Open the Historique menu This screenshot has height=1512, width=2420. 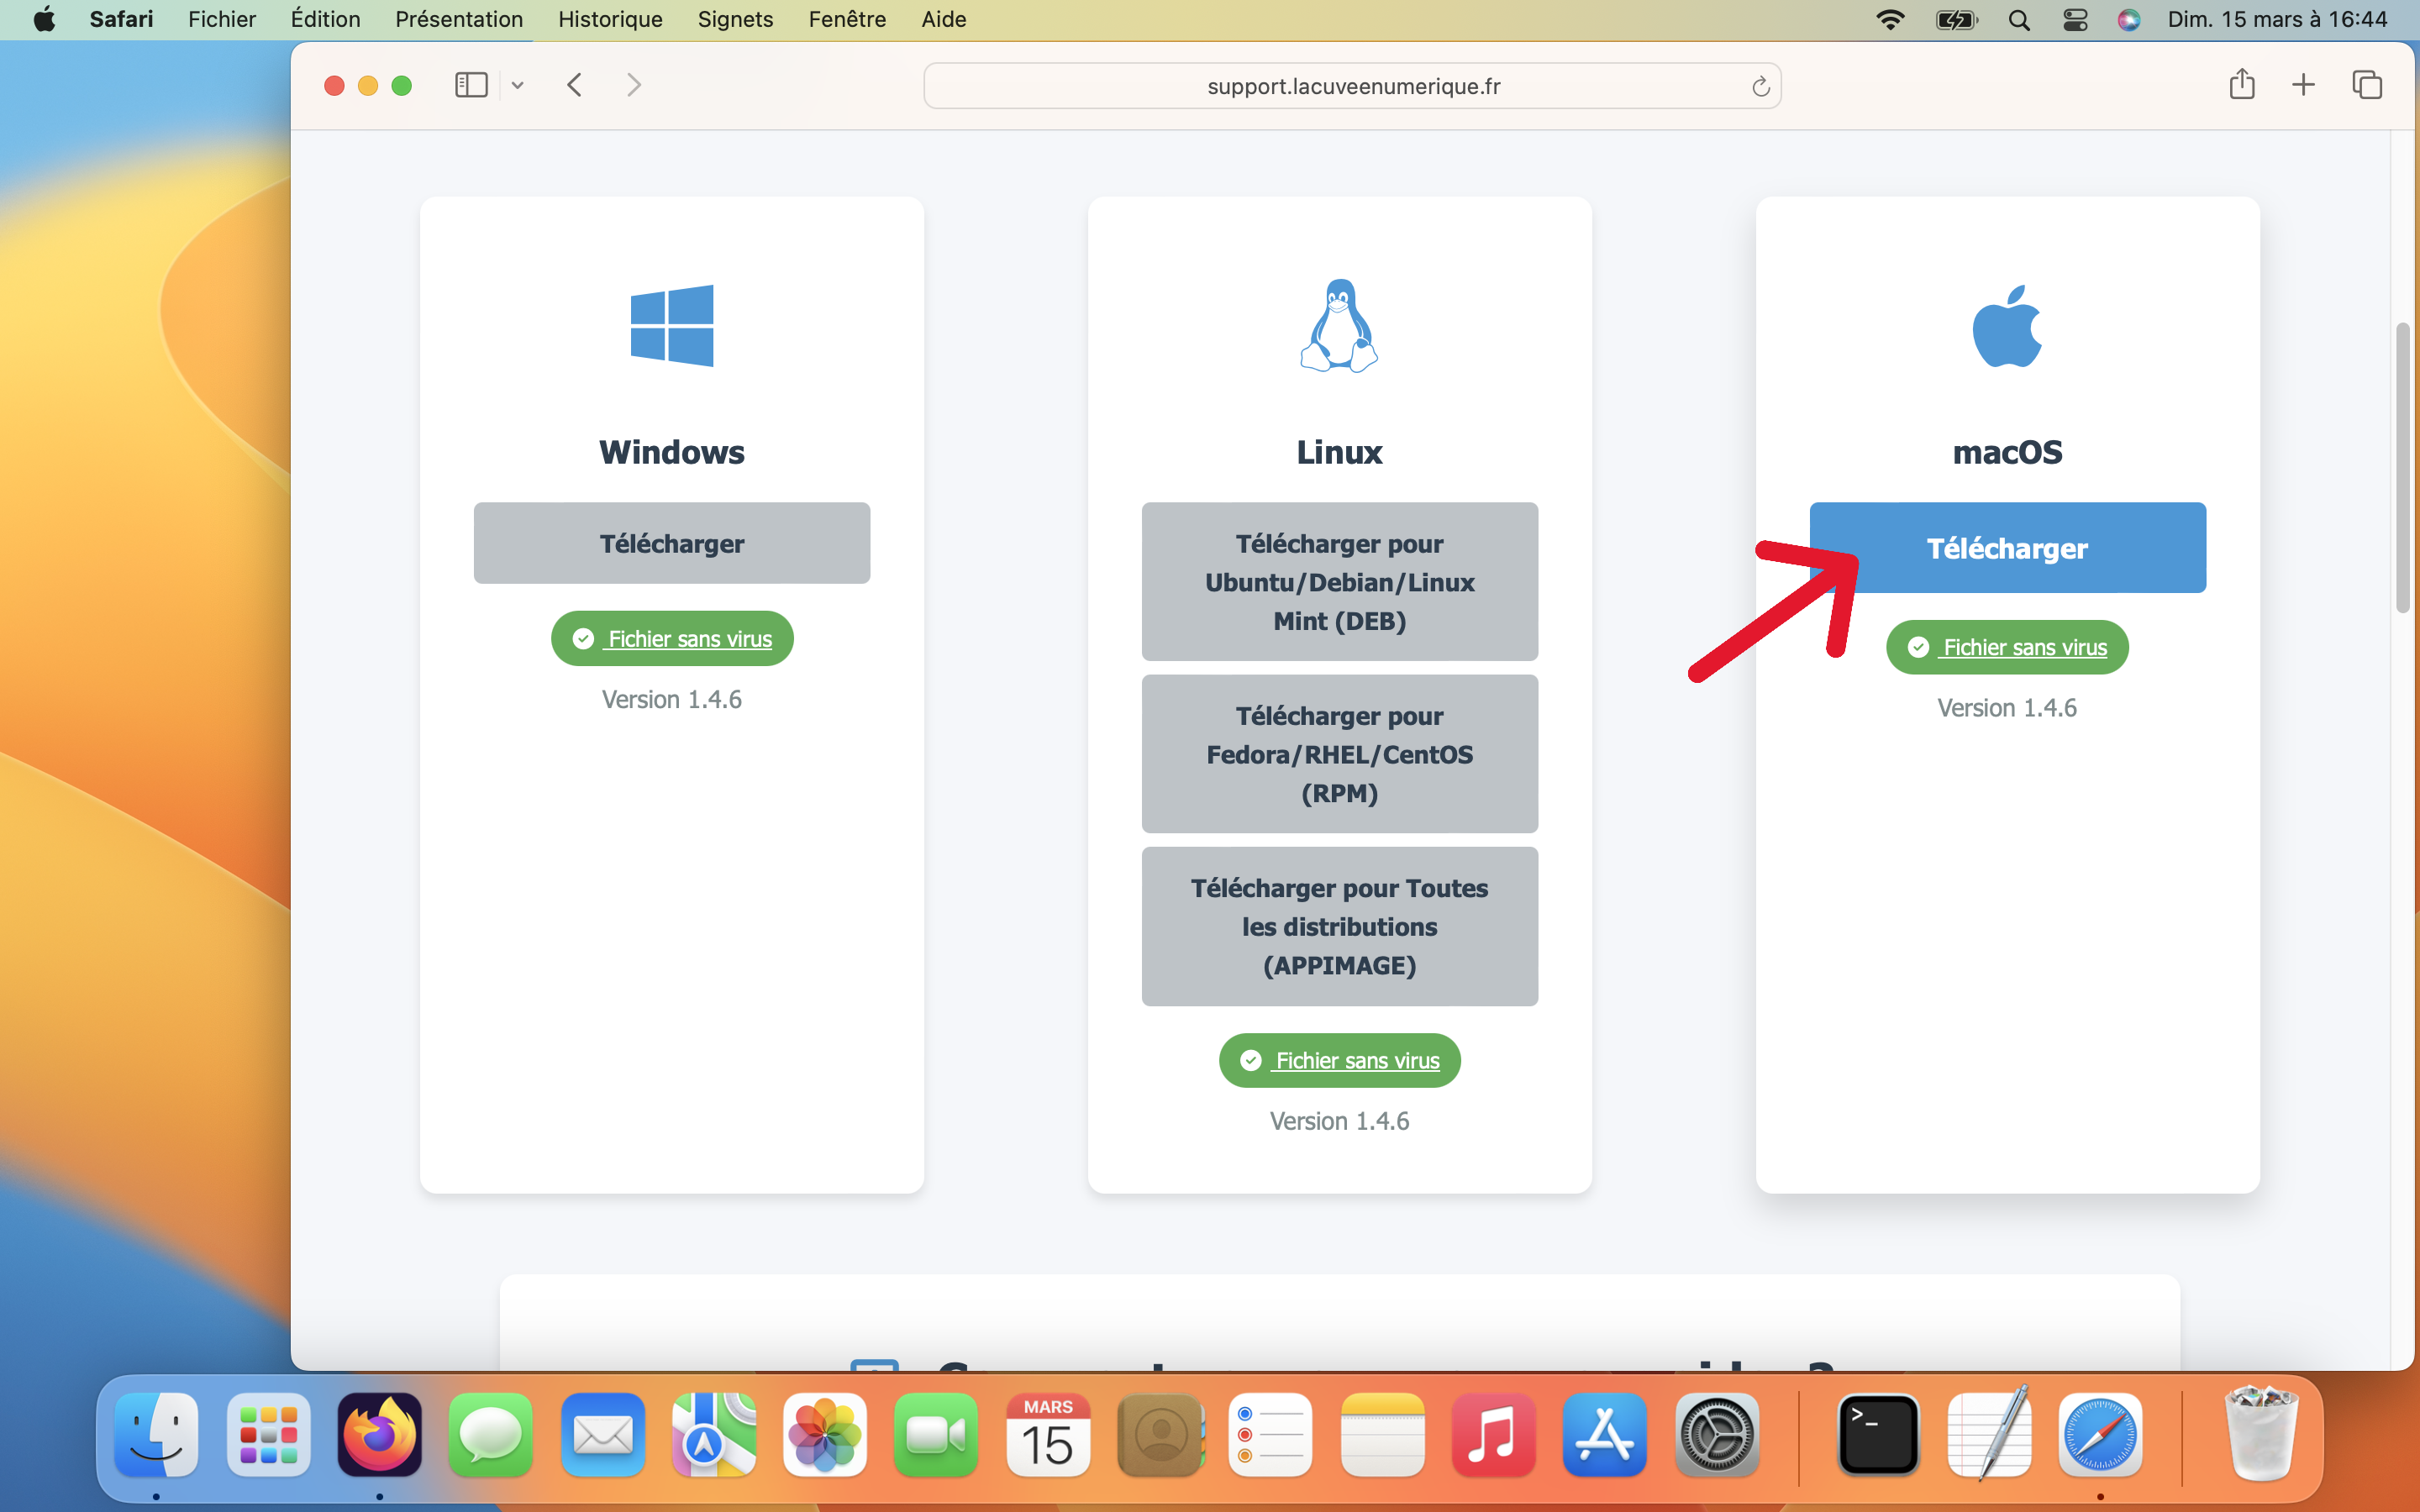[x=610, y=19]
